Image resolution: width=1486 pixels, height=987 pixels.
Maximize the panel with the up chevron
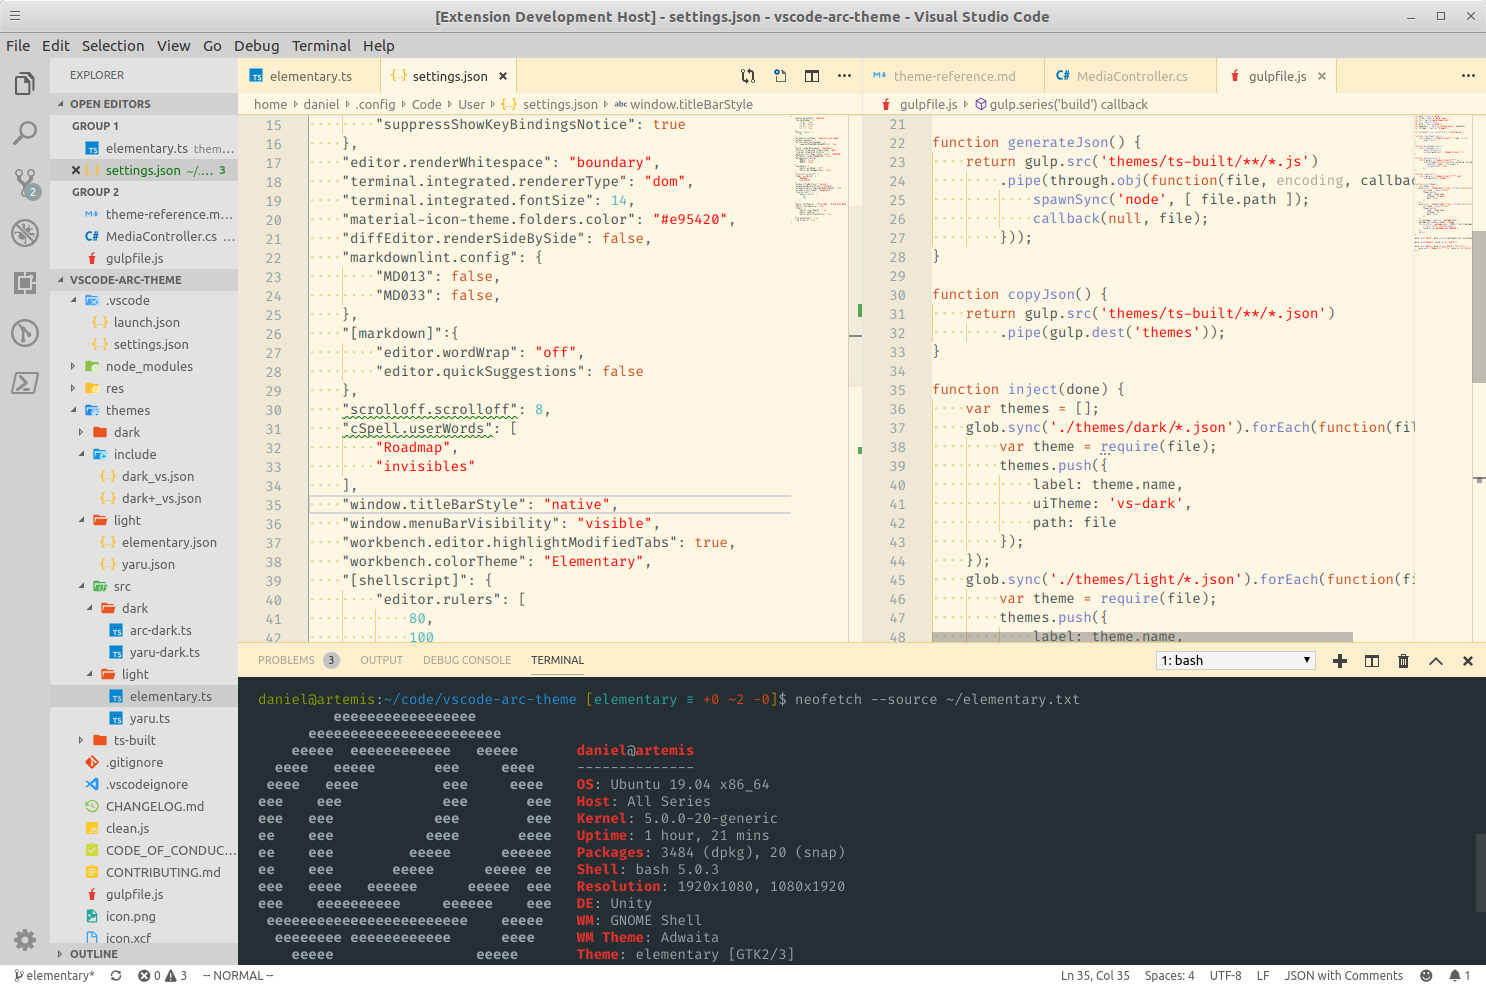click(1436, 661)
